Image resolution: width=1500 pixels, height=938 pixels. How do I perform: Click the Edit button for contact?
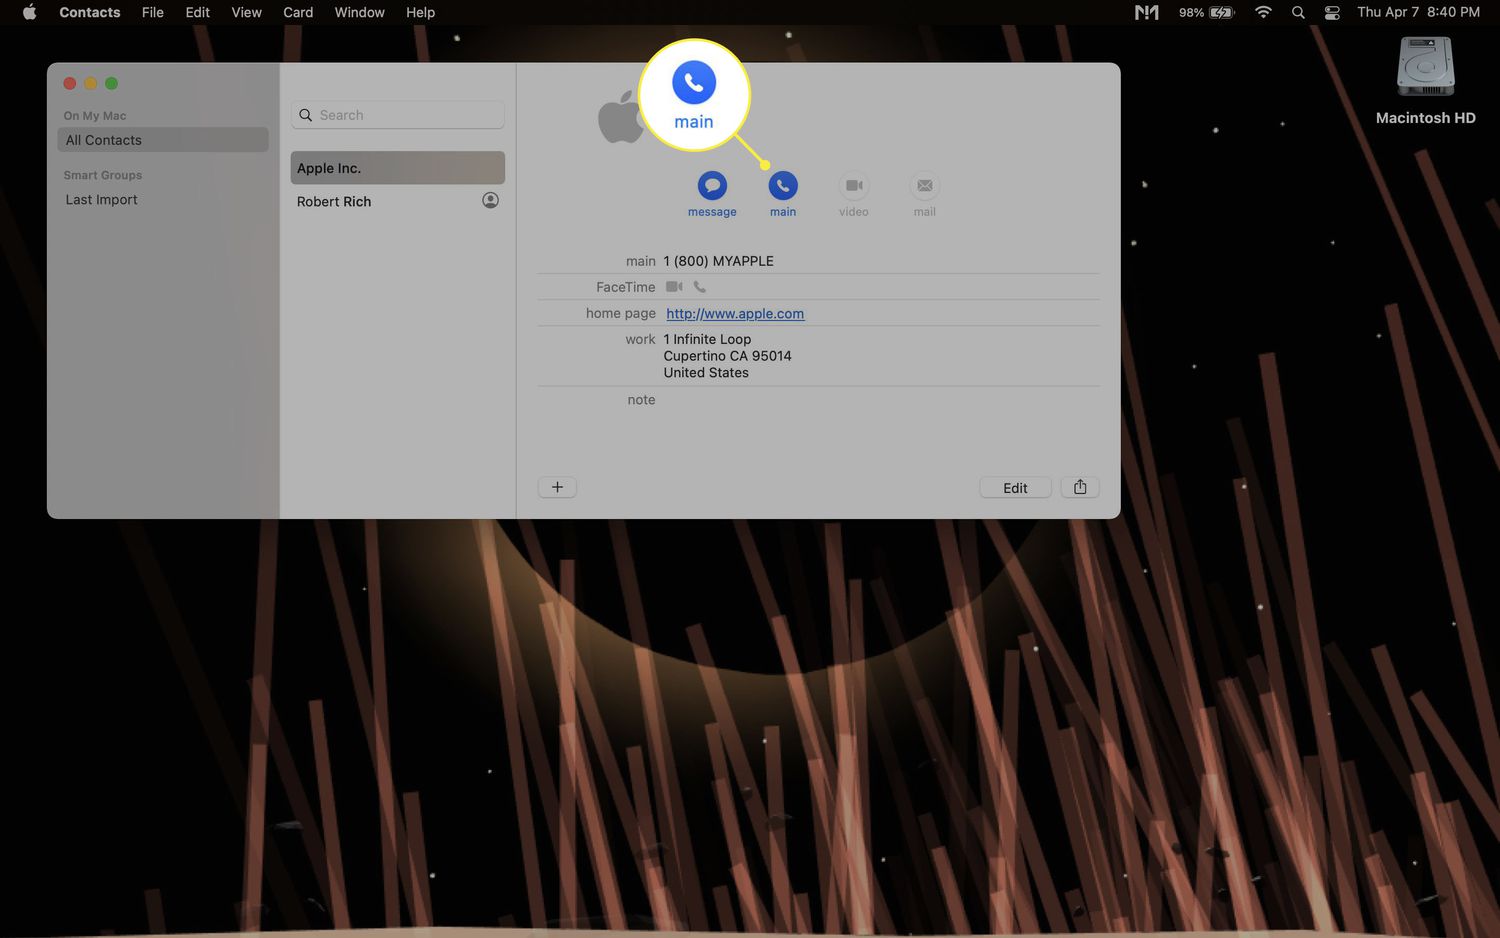(x=1015, y=487)
